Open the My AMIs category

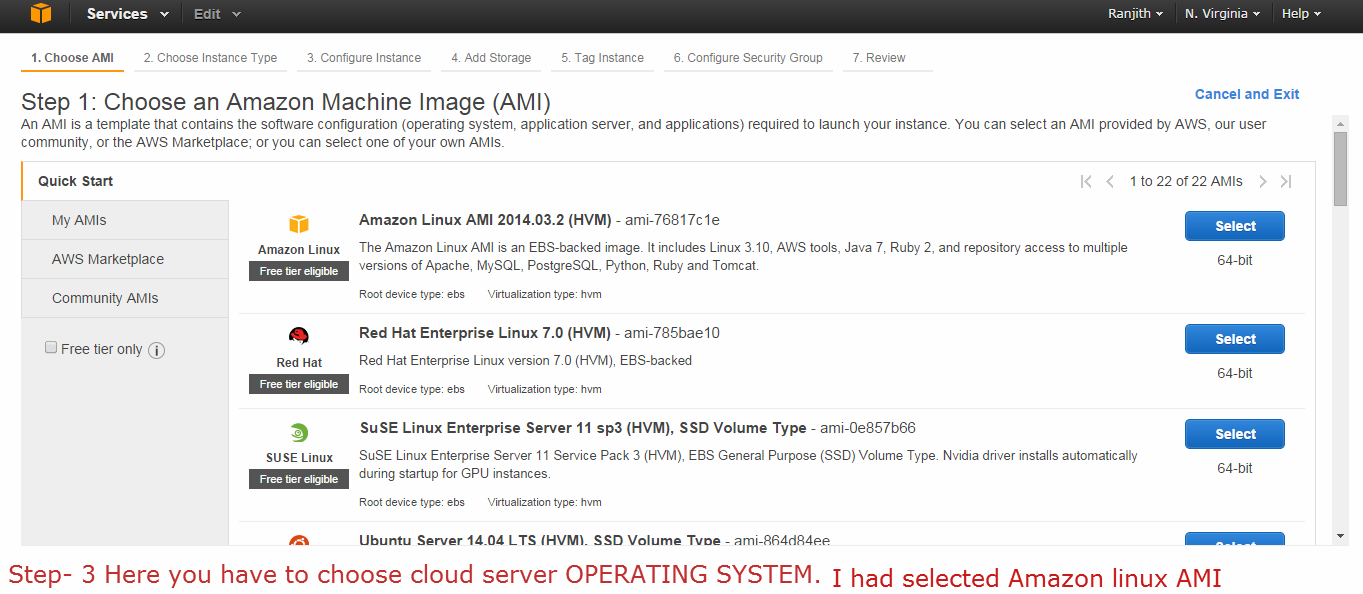[x=125, y=220]
